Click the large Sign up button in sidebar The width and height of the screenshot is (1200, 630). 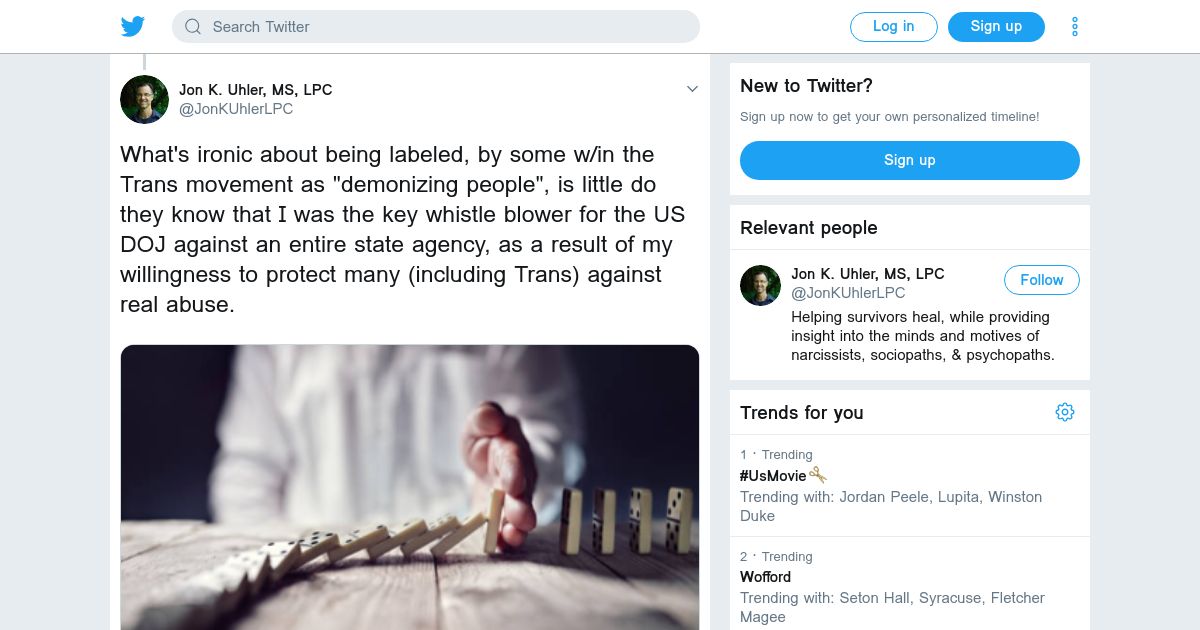[x=909, y=160]
